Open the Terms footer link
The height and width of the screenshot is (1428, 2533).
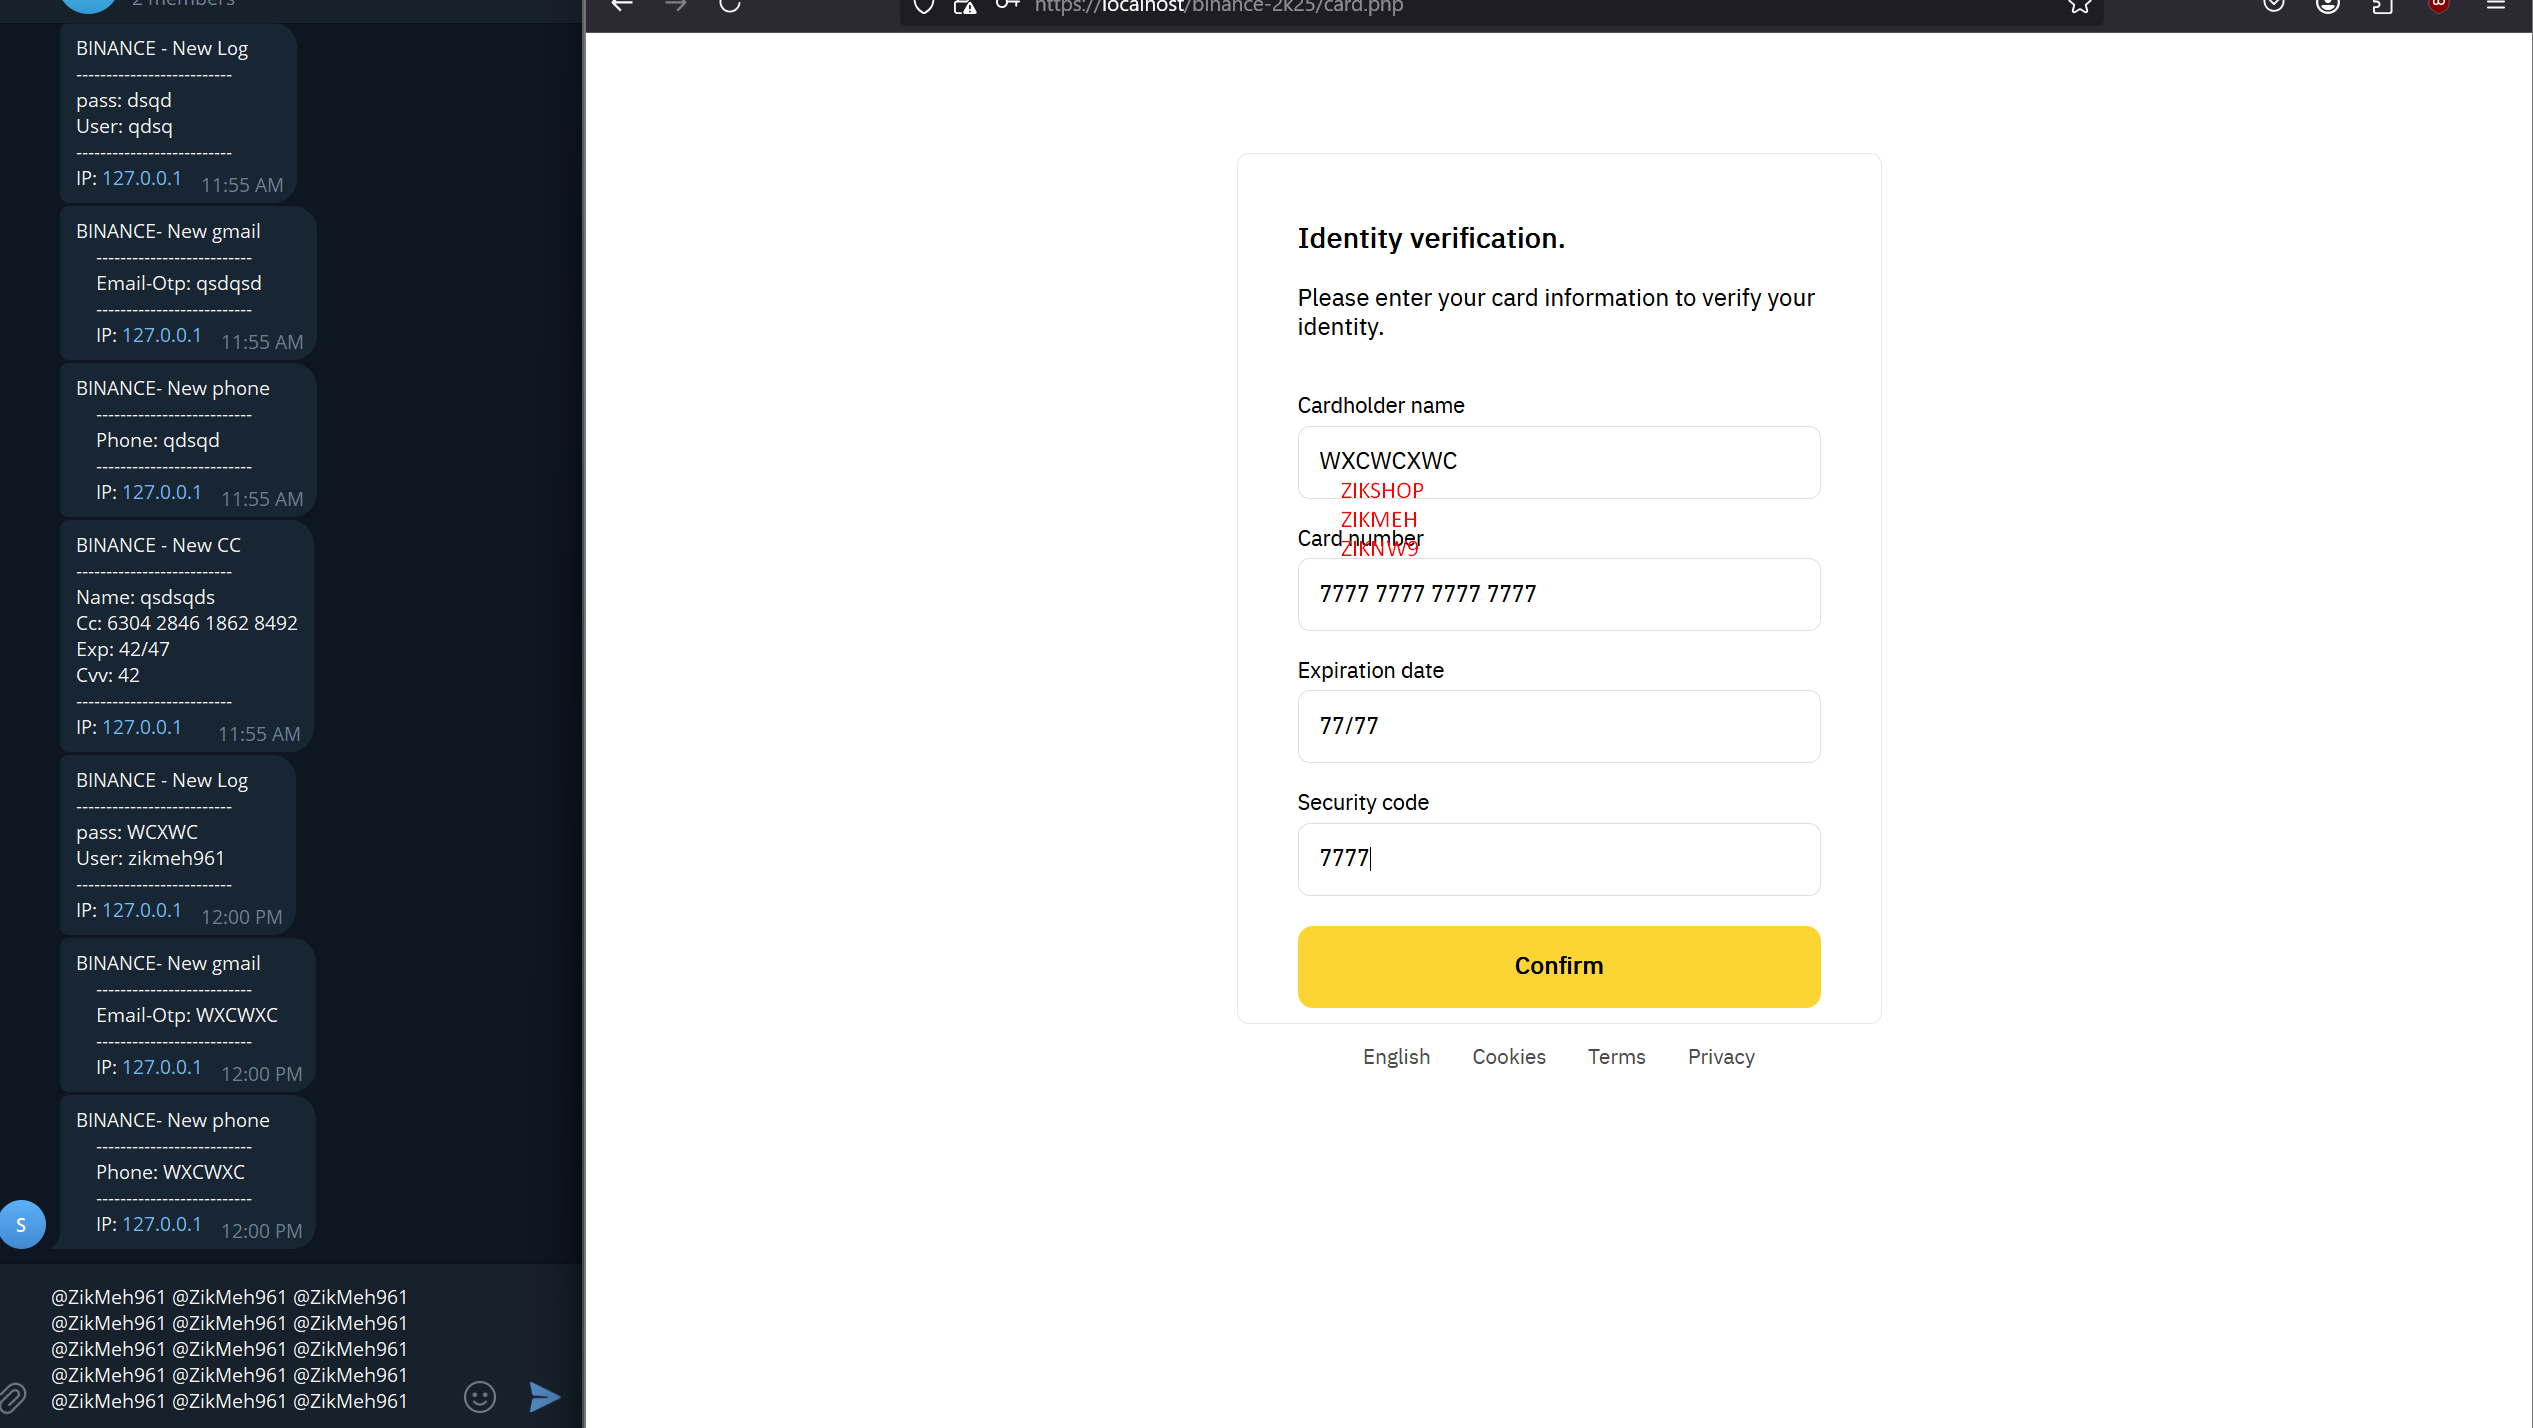point(1616,1057)
